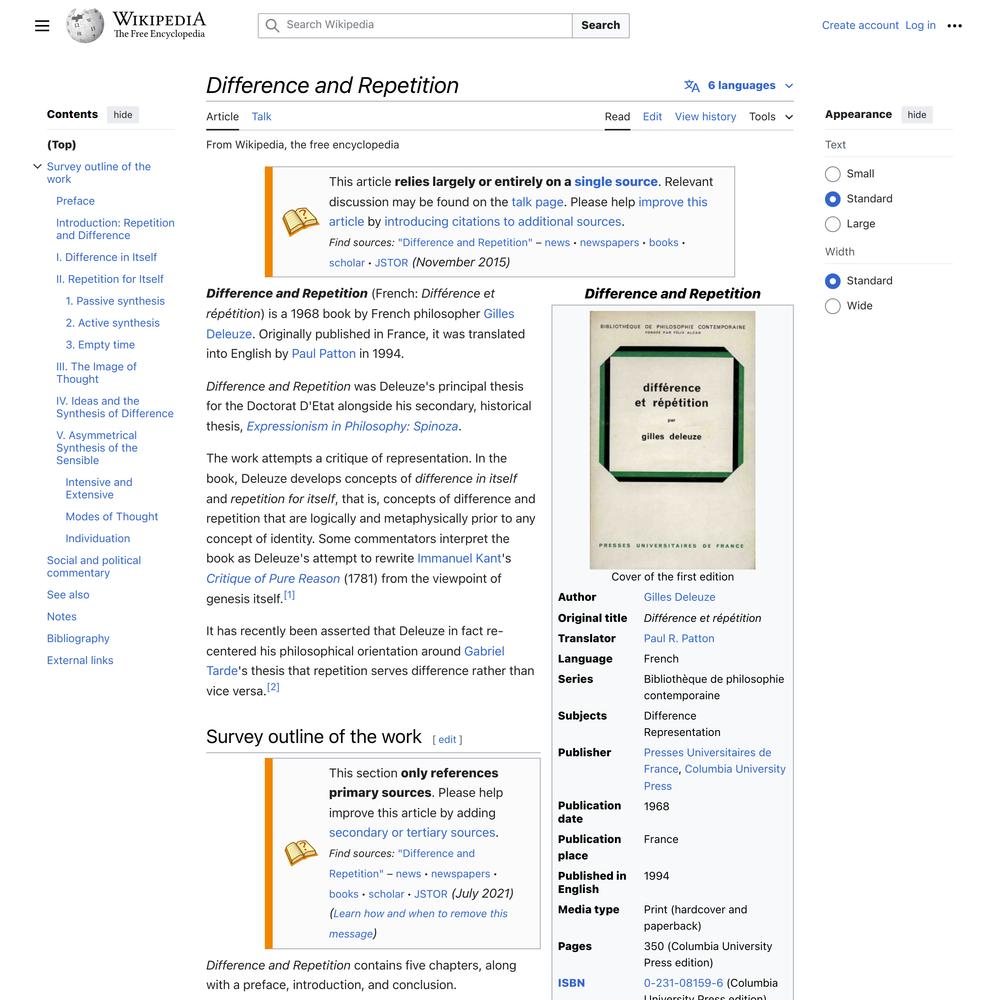
Task: Select Standard width option
Action: click(x=832, y=281)
